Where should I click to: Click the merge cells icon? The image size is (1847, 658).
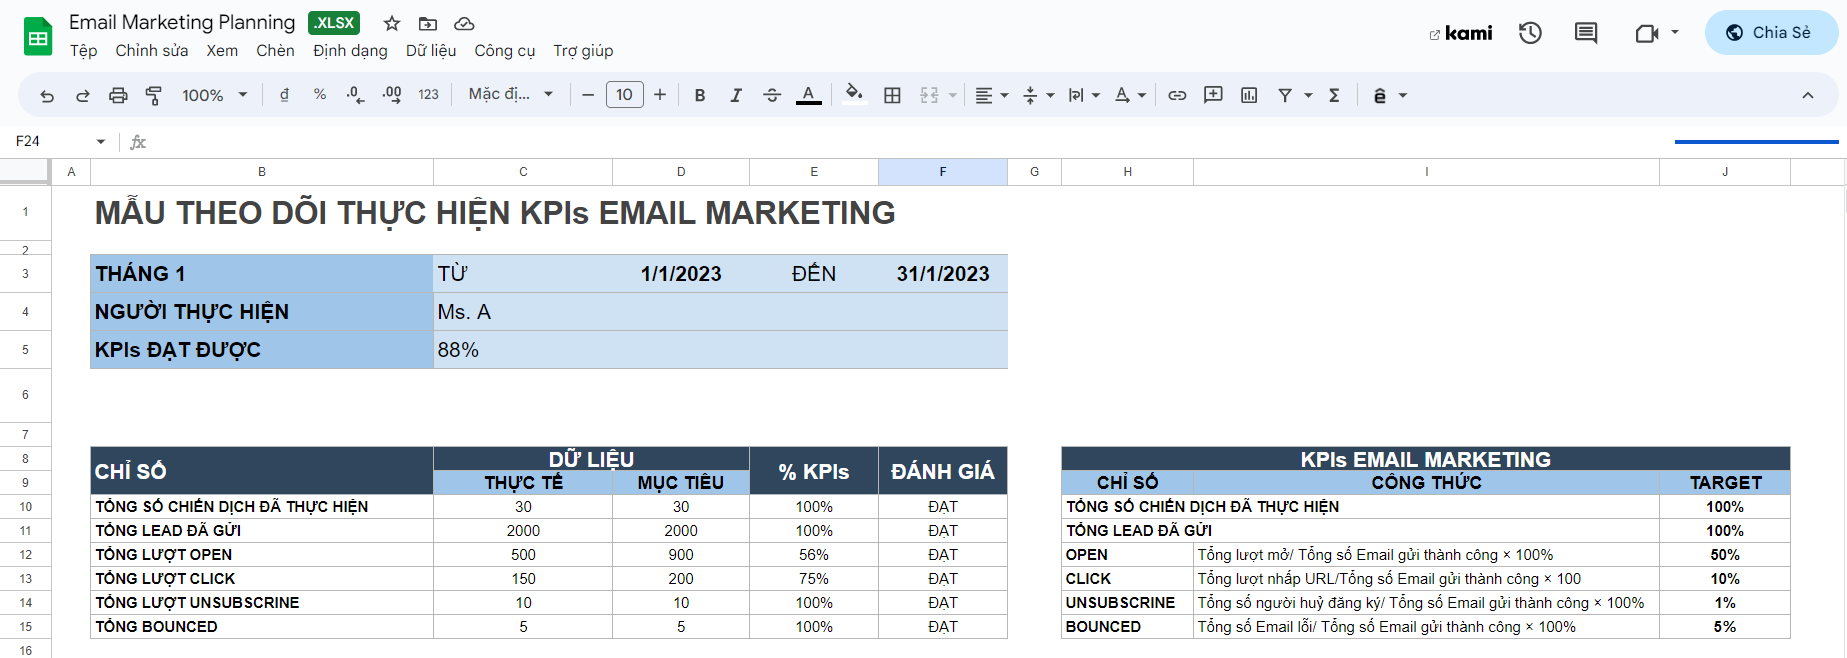click(x=929, y=95)
